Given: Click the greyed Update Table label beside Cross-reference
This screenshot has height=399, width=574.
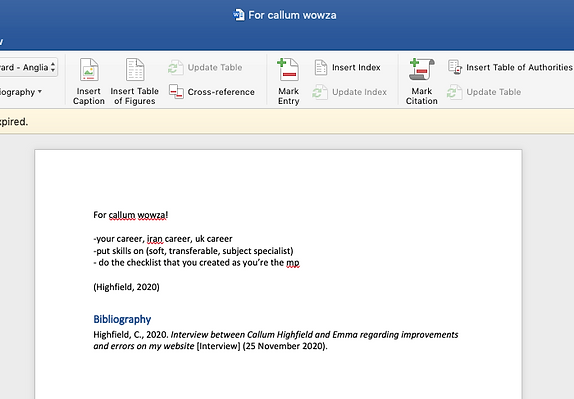Looking at the screenshot, I should (x=215, y=67).
